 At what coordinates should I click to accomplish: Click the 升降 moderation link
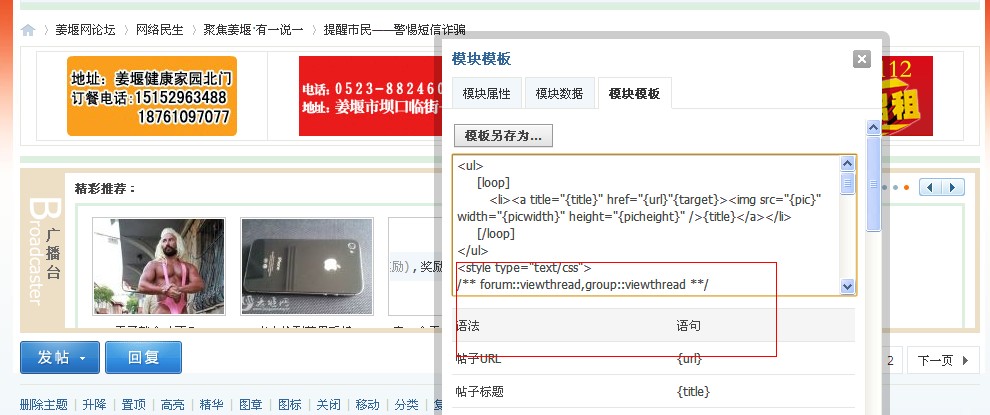(94, 405)
